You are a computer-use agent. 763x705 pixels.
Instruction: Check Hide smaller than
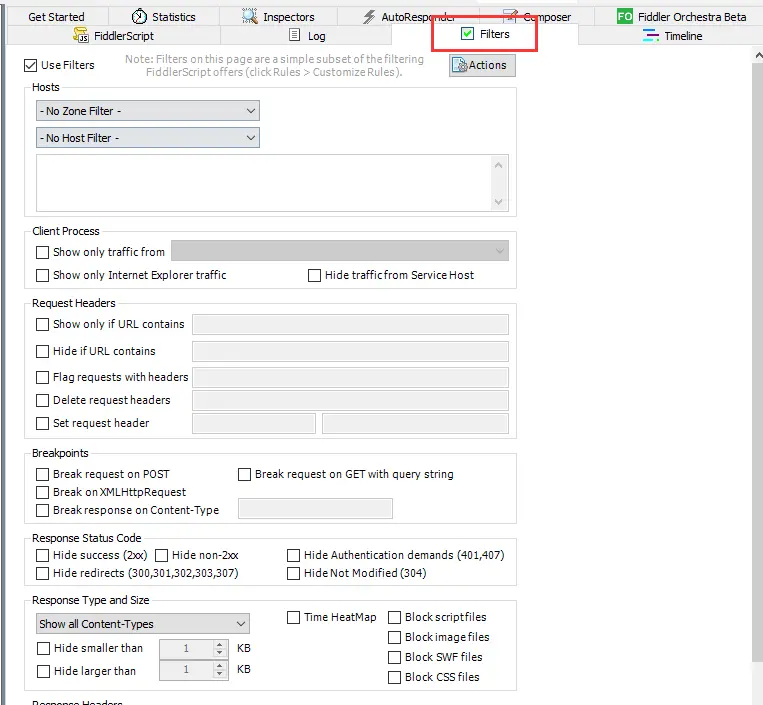(x=43, y=648)
